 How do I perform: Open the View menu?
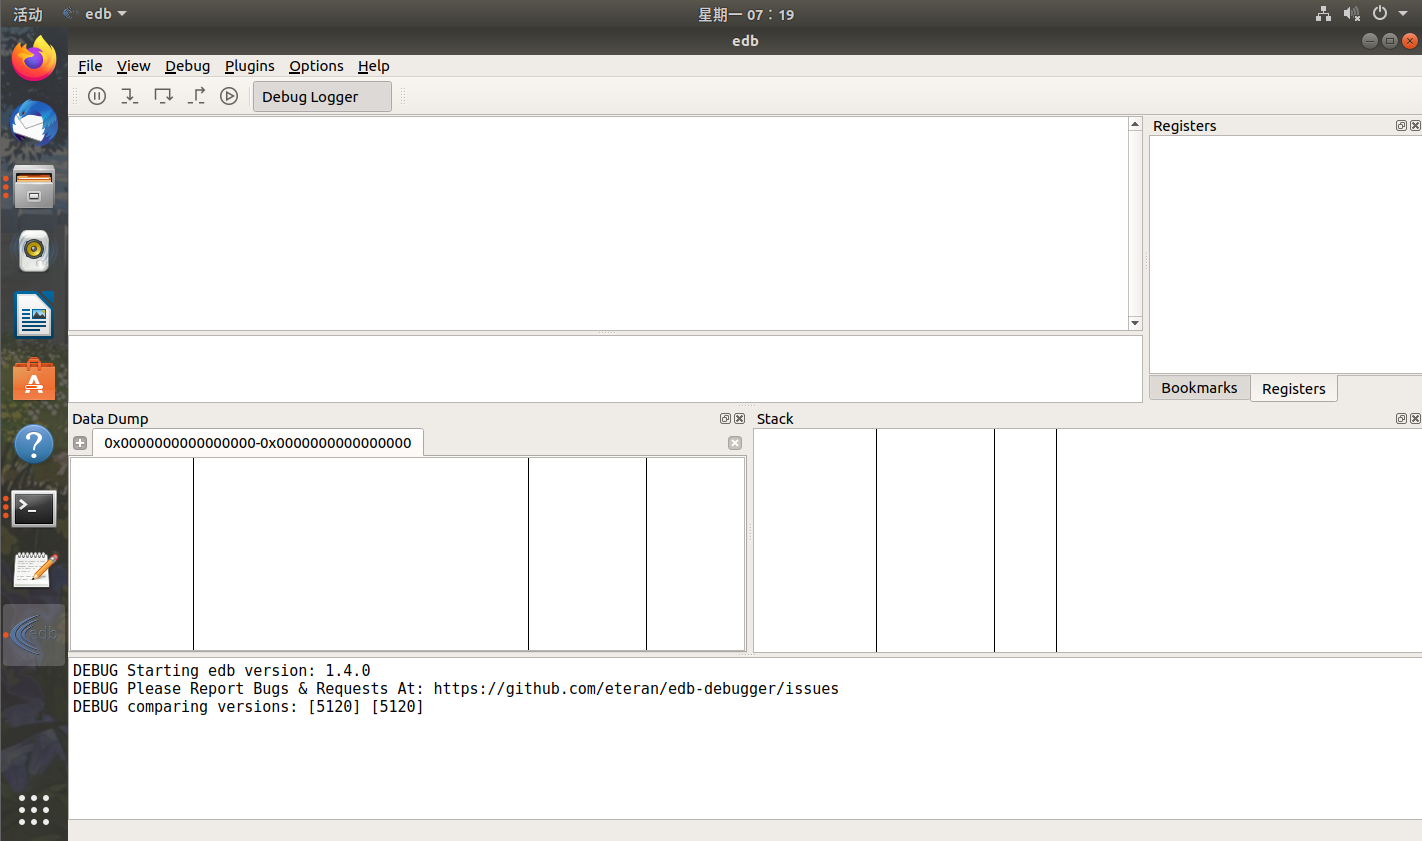click(133, 66)
